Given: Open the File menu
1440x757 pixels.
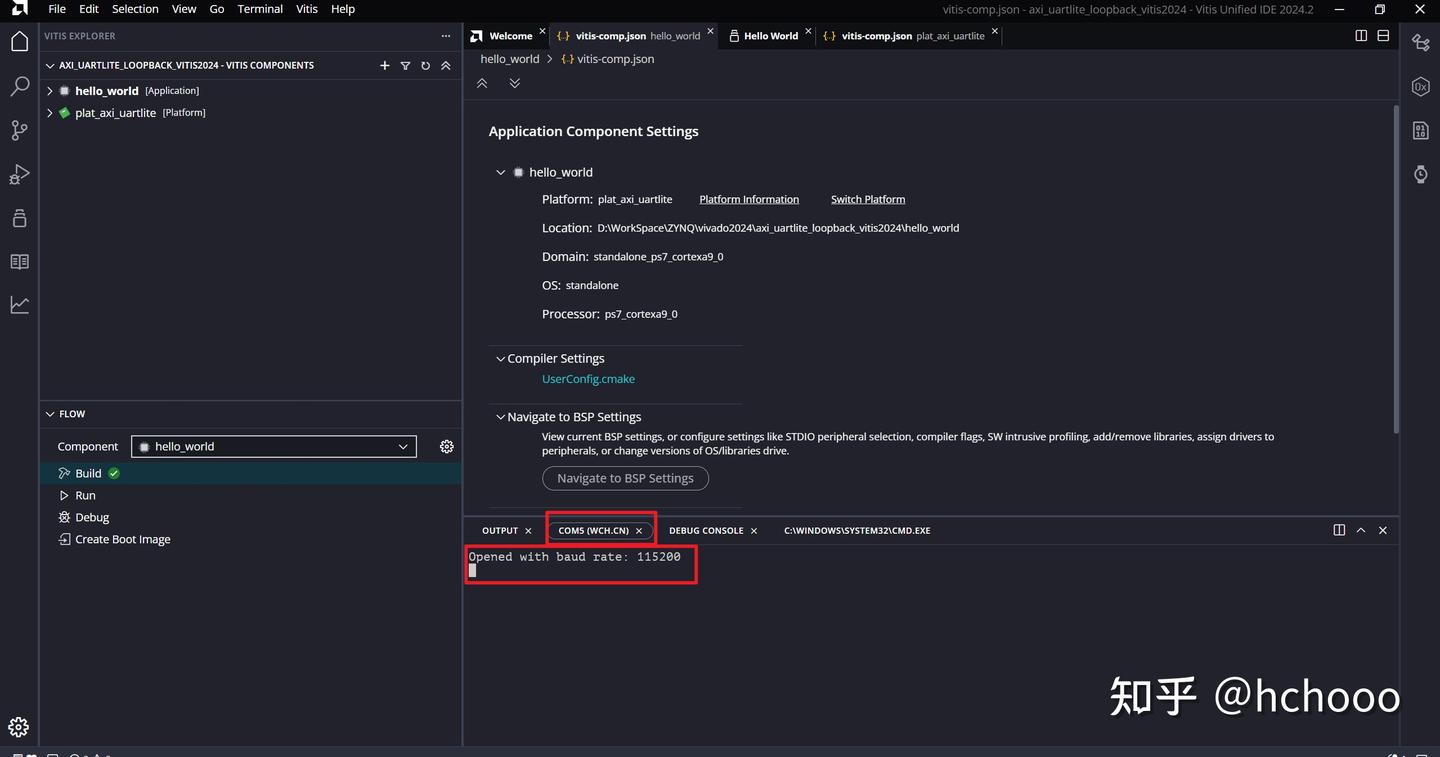Looking at the screenshot, I should click(x=57, y=9).
